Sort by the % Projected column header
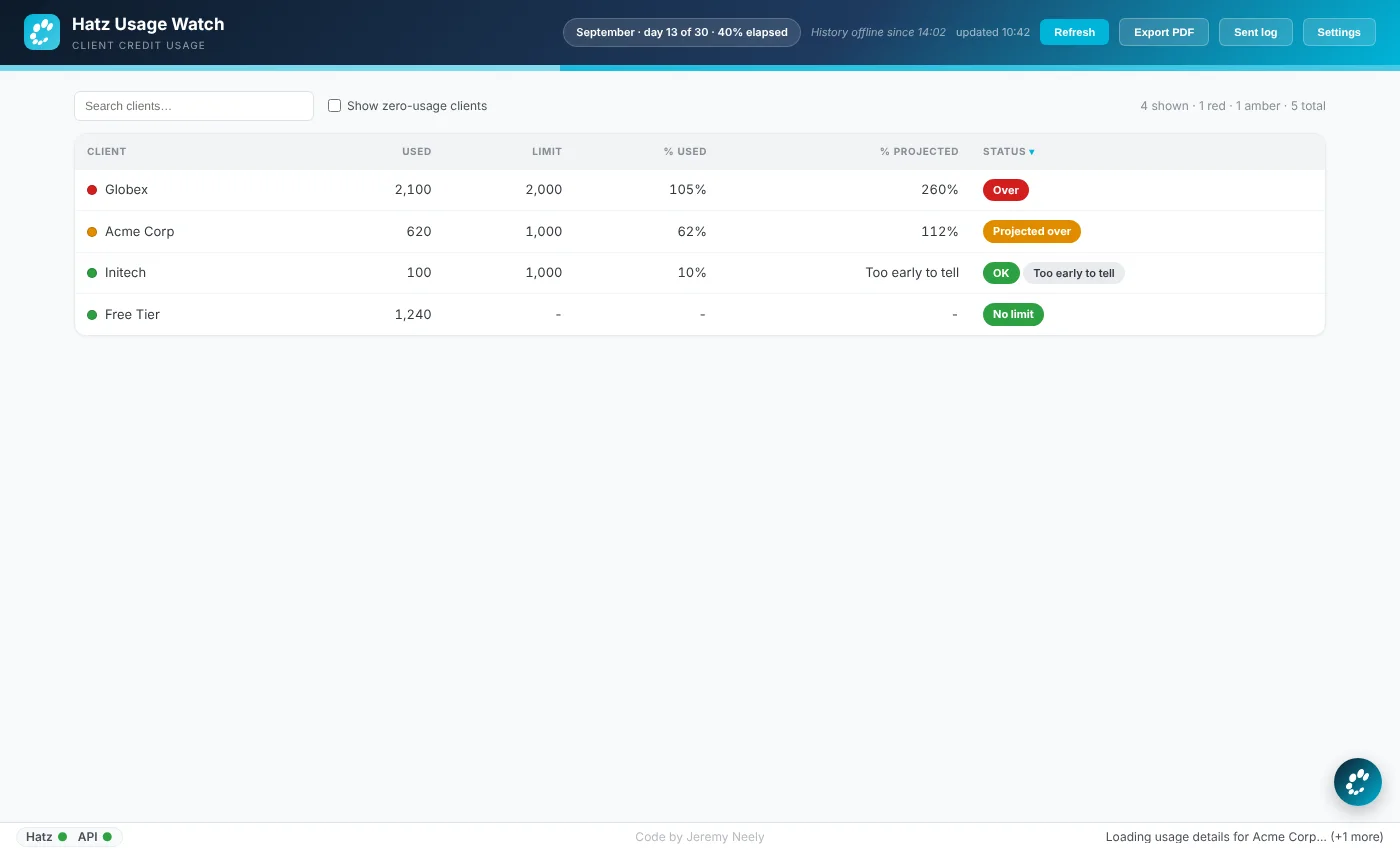This screenshot has width=1400, height=850. coord(919,152)
